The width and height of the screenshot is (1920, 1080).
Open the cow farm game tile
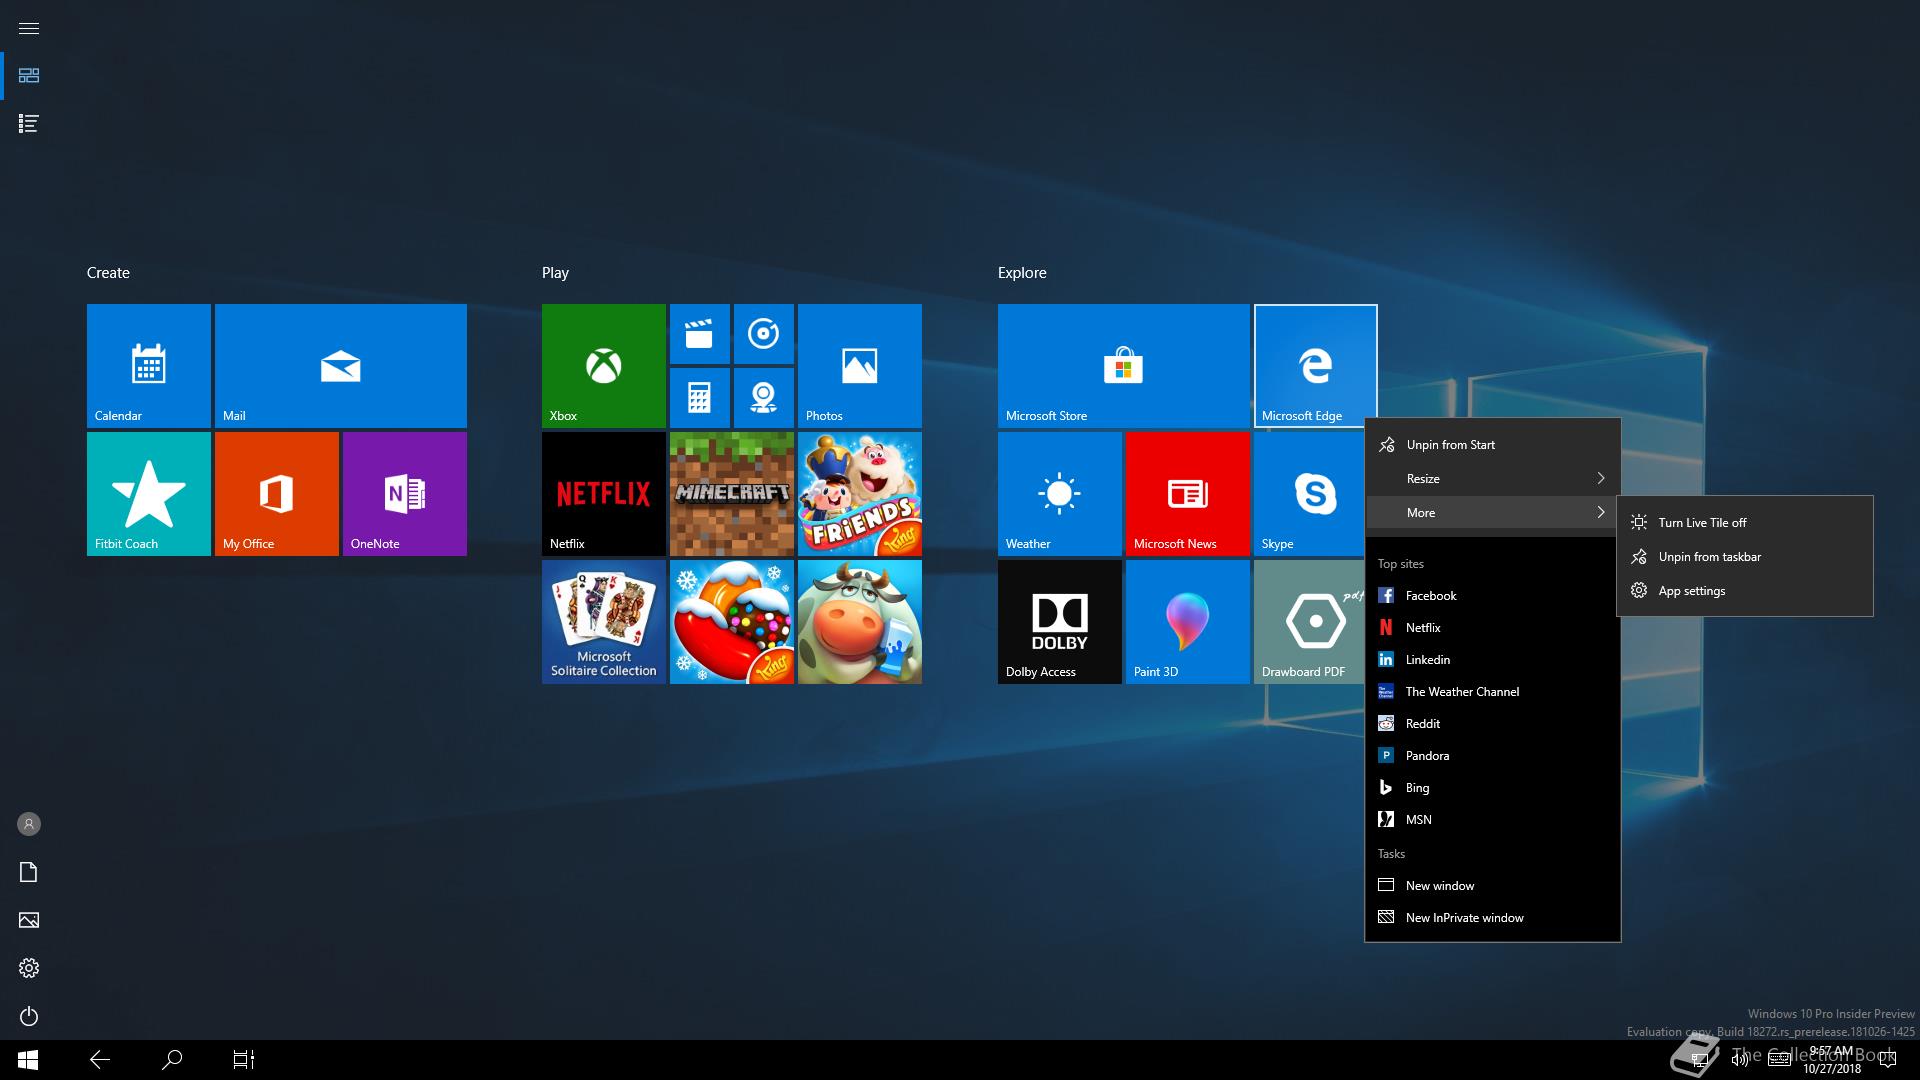click(x=860, y=622)
